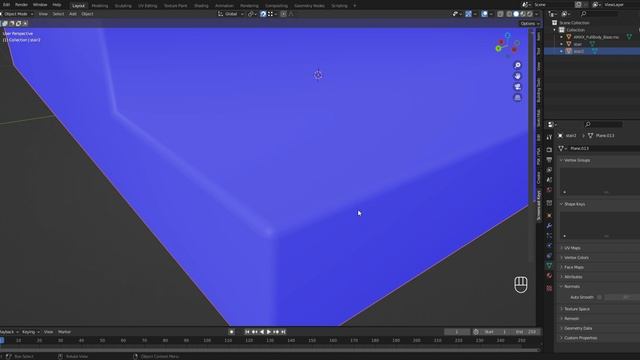Switch to rendered viewport shading
640x360 pixels.
[530, 14]
